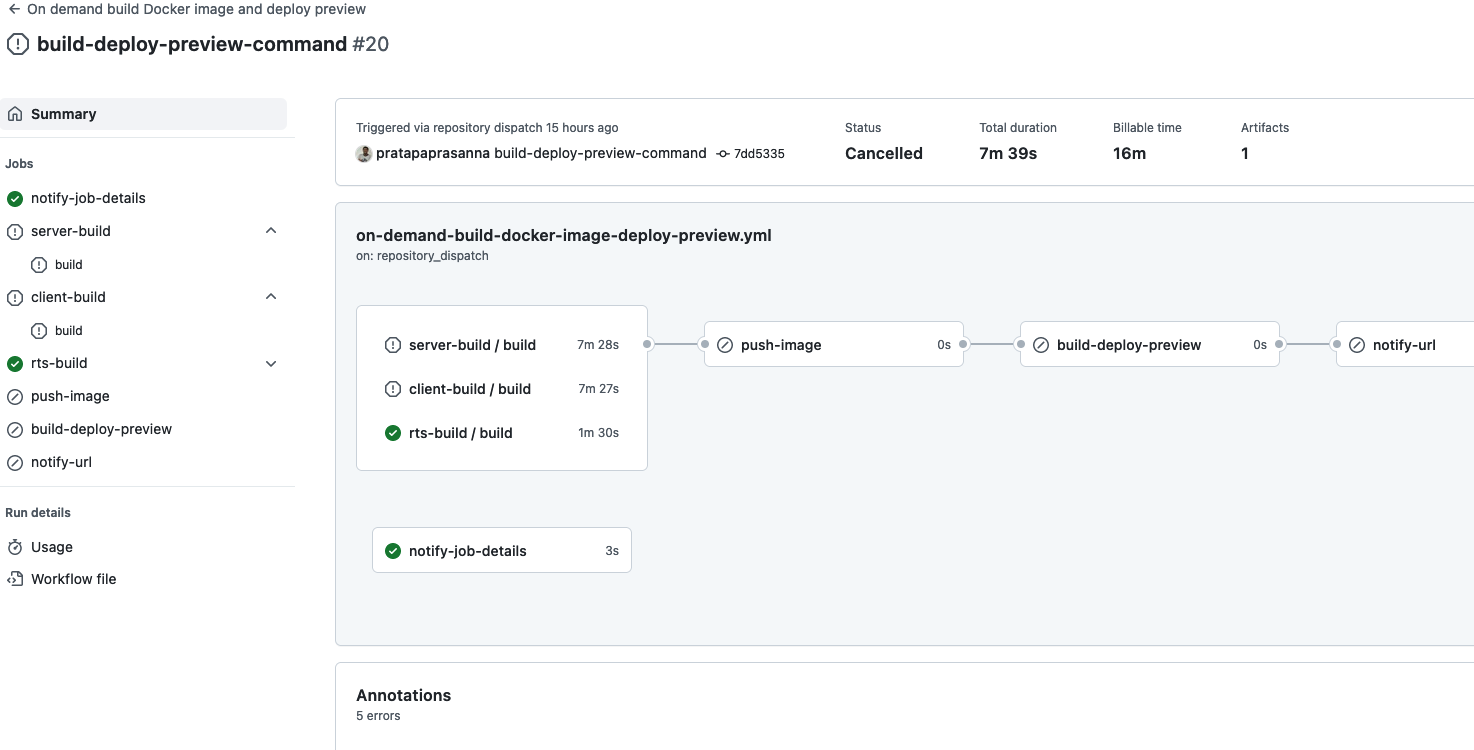Open artifacts count link
Image resolution: width=1474 pixels, height=750 pixels.
coord(1245,154)
